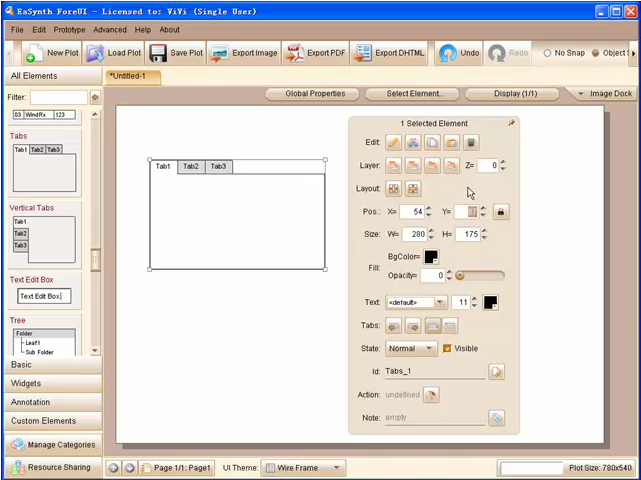Image resolution: width=641 pixels, height=480 pixels.
Task: Select the No Snap radio button
Action: tap(547, 53)
